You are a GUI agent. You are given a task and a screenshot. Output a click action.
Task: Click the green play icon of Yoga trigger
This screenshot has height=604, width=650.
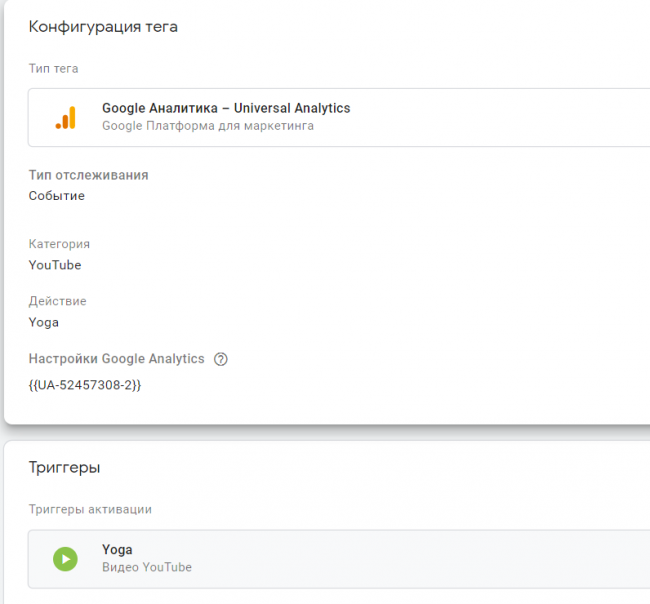(65, 559)
